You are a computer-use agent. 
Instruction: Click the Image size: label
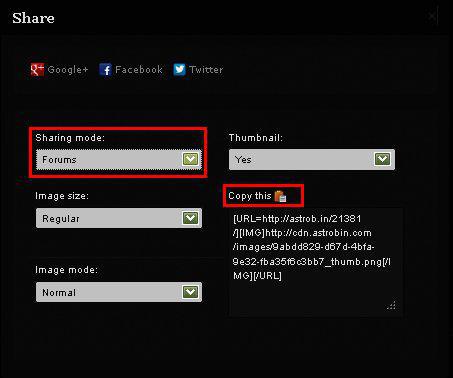[x=62, y=196]
